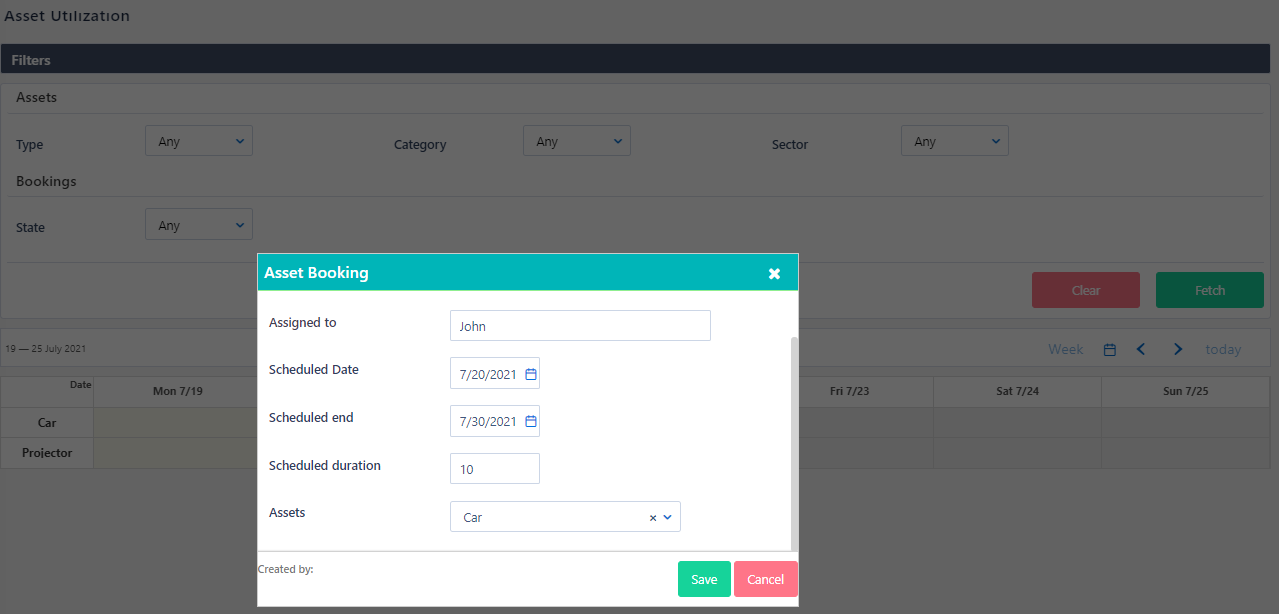
Task: Clear the current filters
Action: (1085, 290)
